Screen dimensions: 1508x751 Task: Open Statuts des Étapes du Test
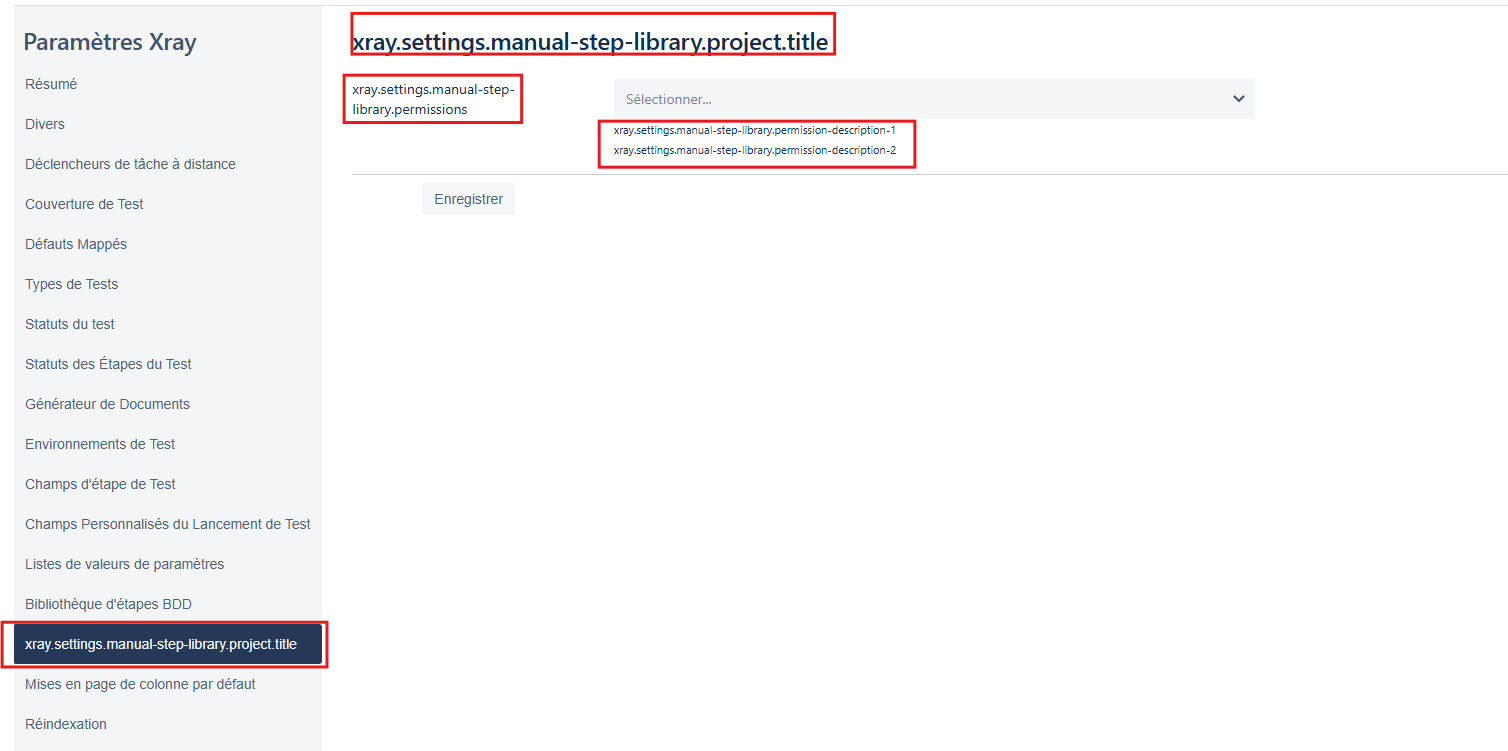(108, 364)
